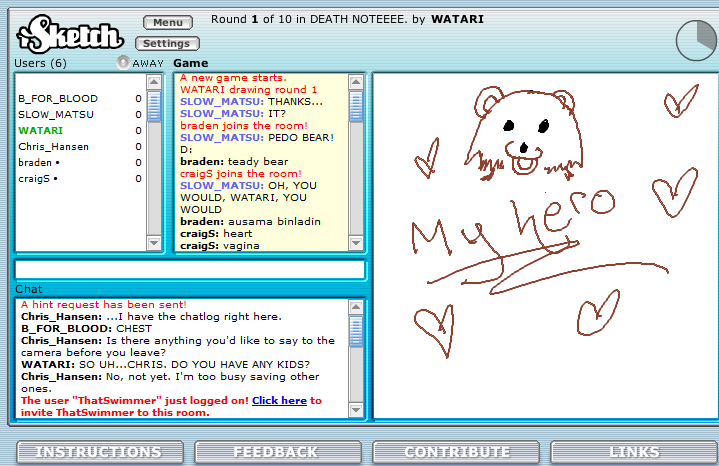Open the LINKS button

tap(634, 452)
